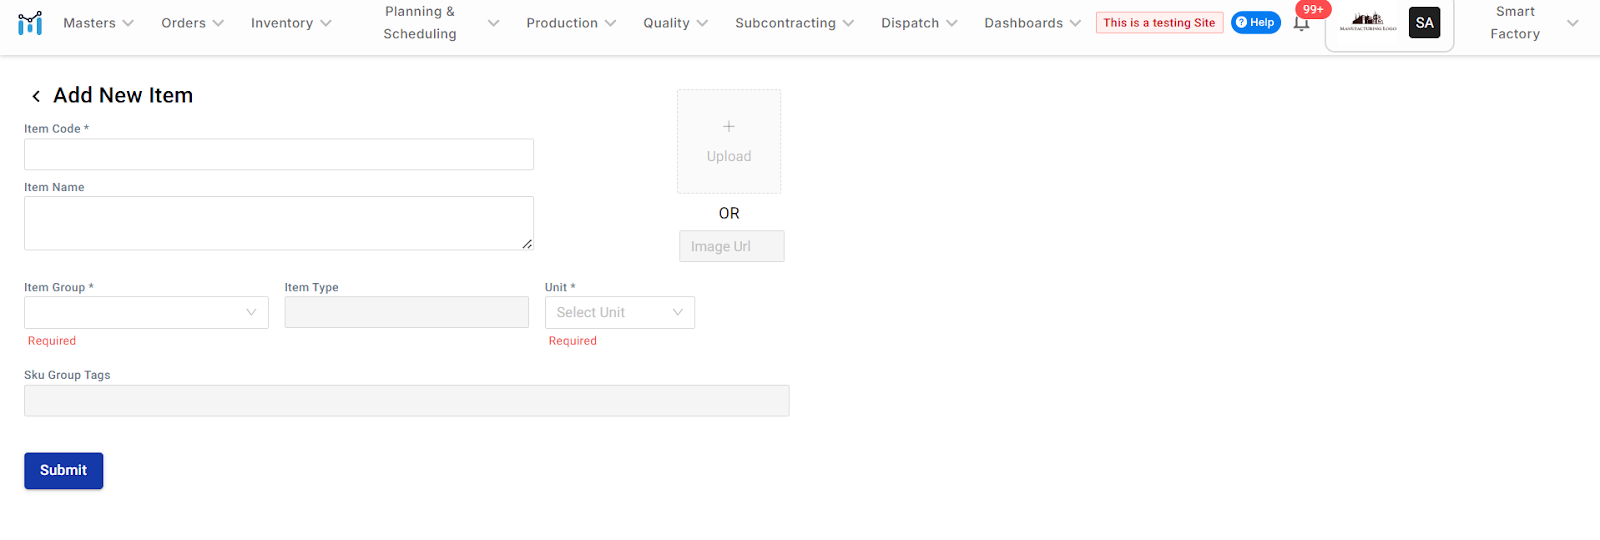Click the manufacturing company logo

[1367, 22]
